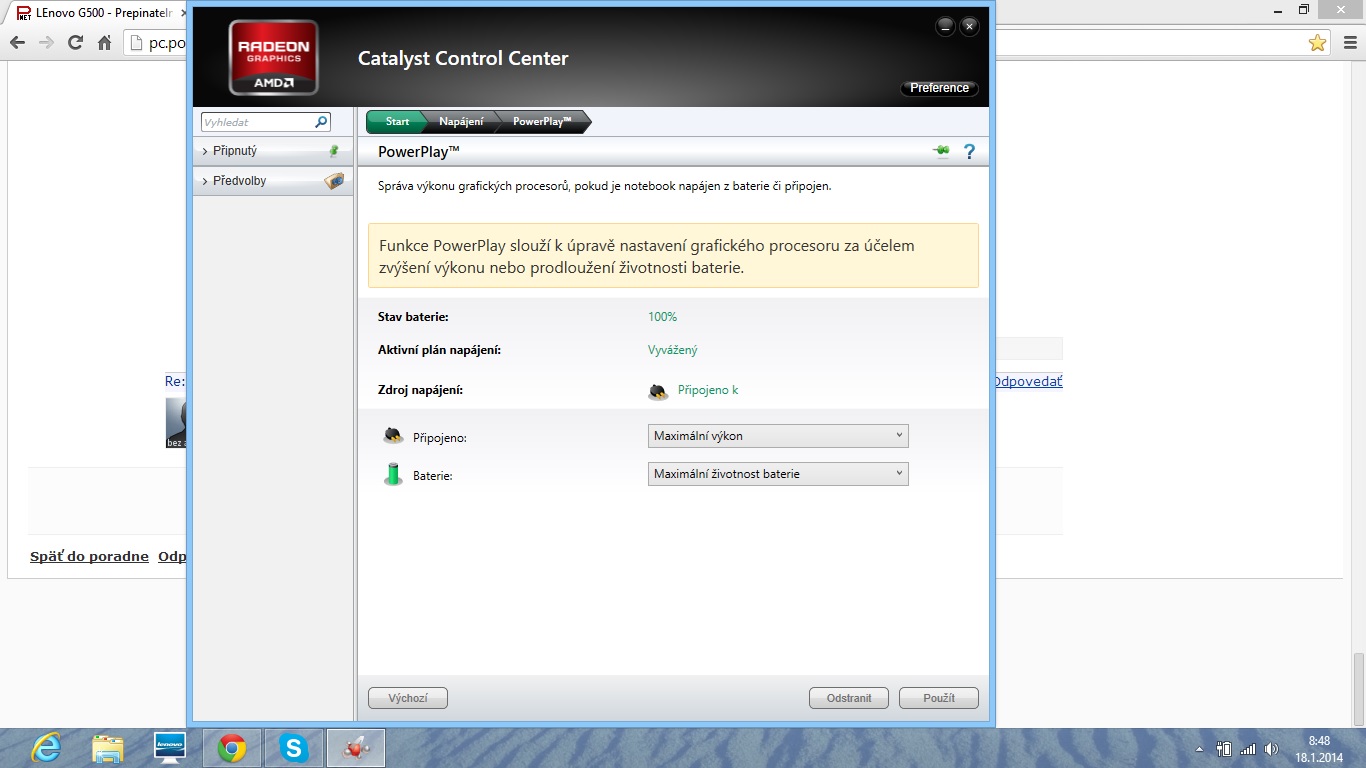Switch to Chrome in the taskbar
The width and height of the screenshot is (1366, 768).
click(x=232, y=747)
